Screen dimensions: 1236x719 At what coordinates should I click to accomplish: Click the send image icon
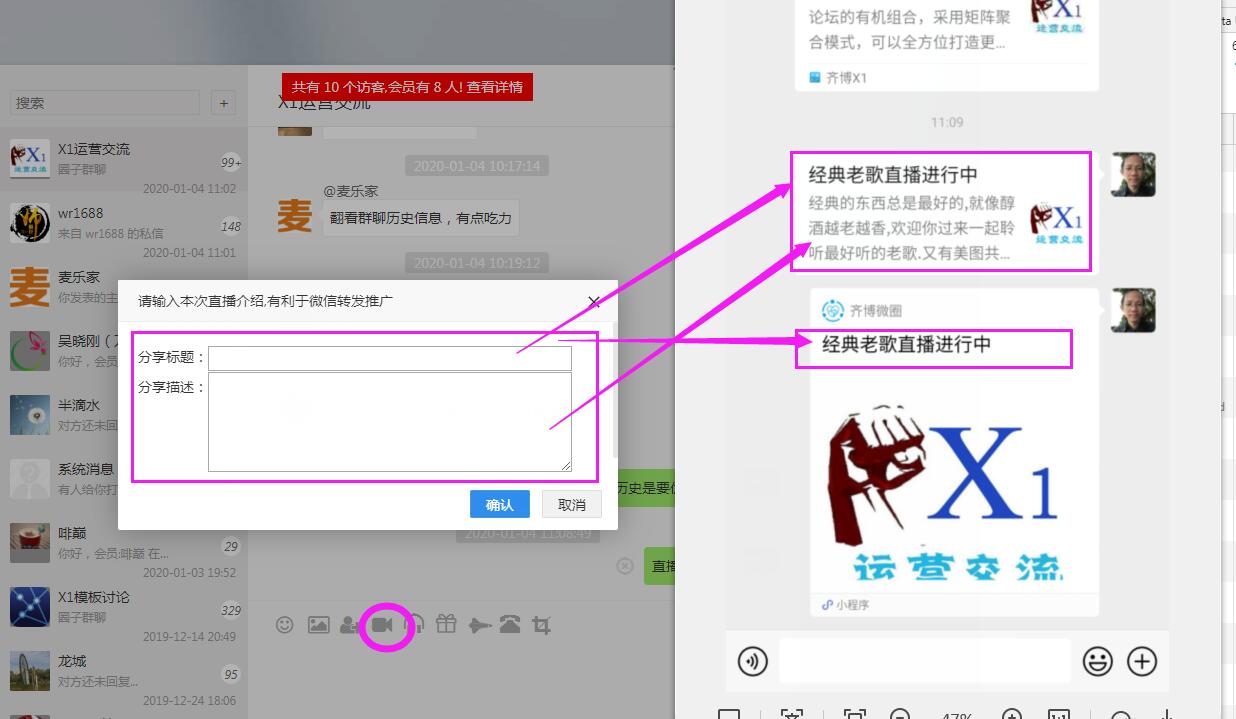(x=318, y=625)
